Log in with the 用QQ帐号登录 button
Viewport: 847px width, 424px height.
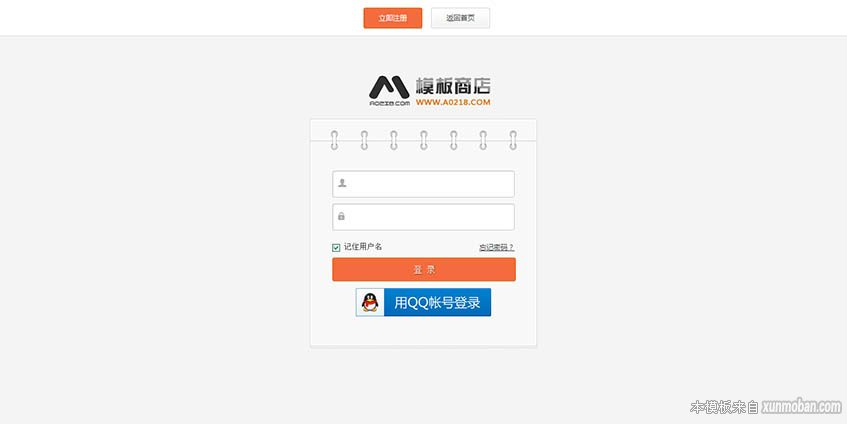click(424, 302)
